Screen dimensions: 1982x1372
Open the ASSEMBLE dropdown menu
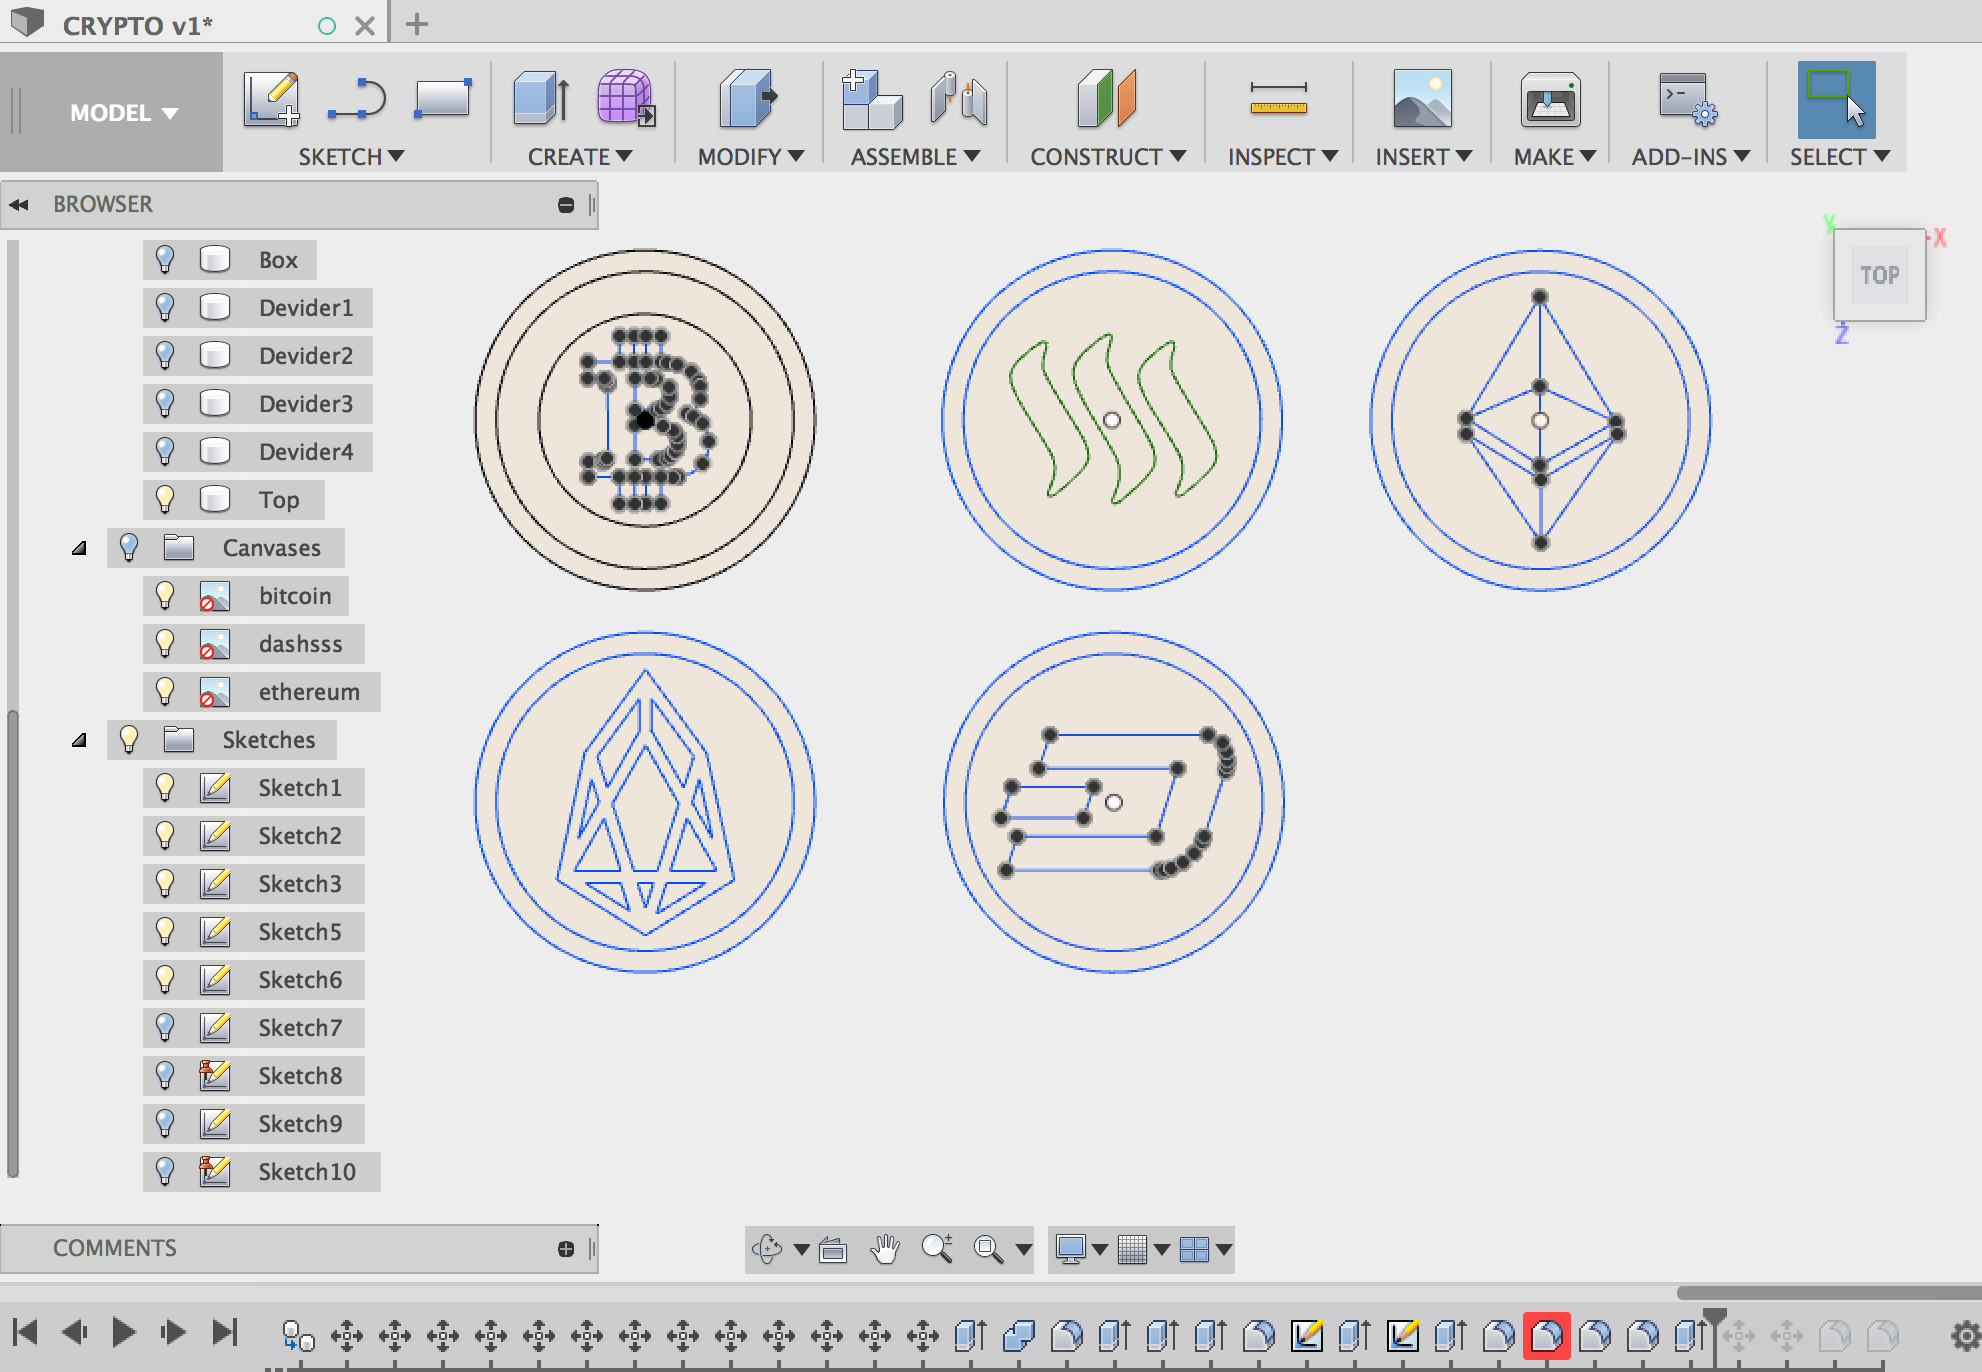915,157
